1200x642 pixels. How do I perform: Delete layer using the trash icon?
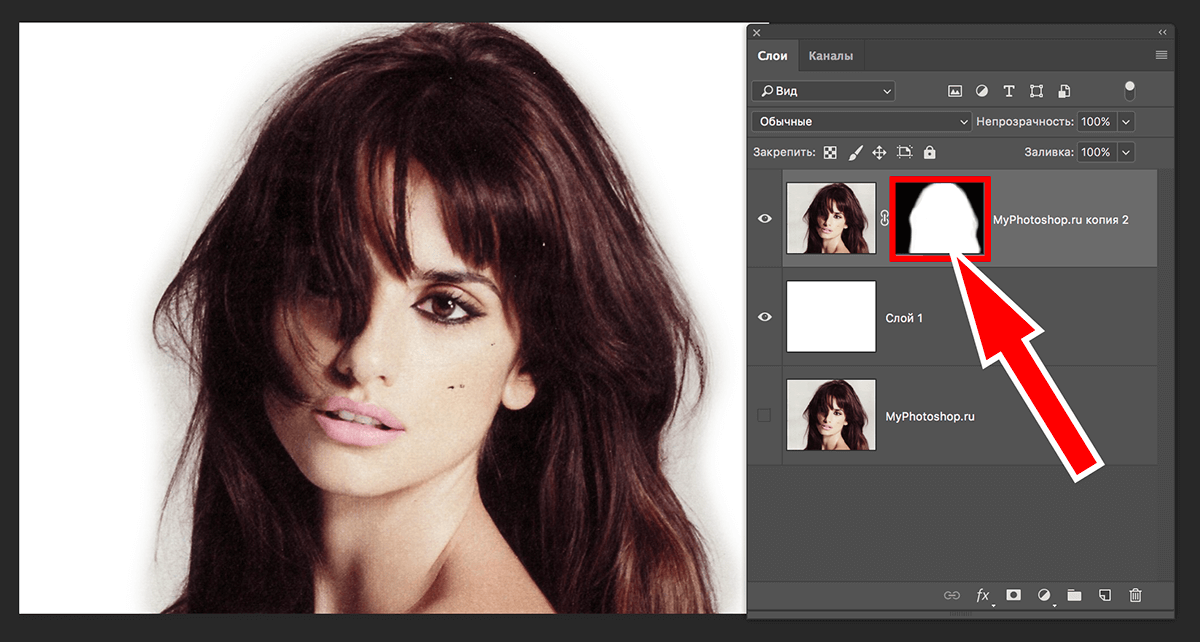1135,595
